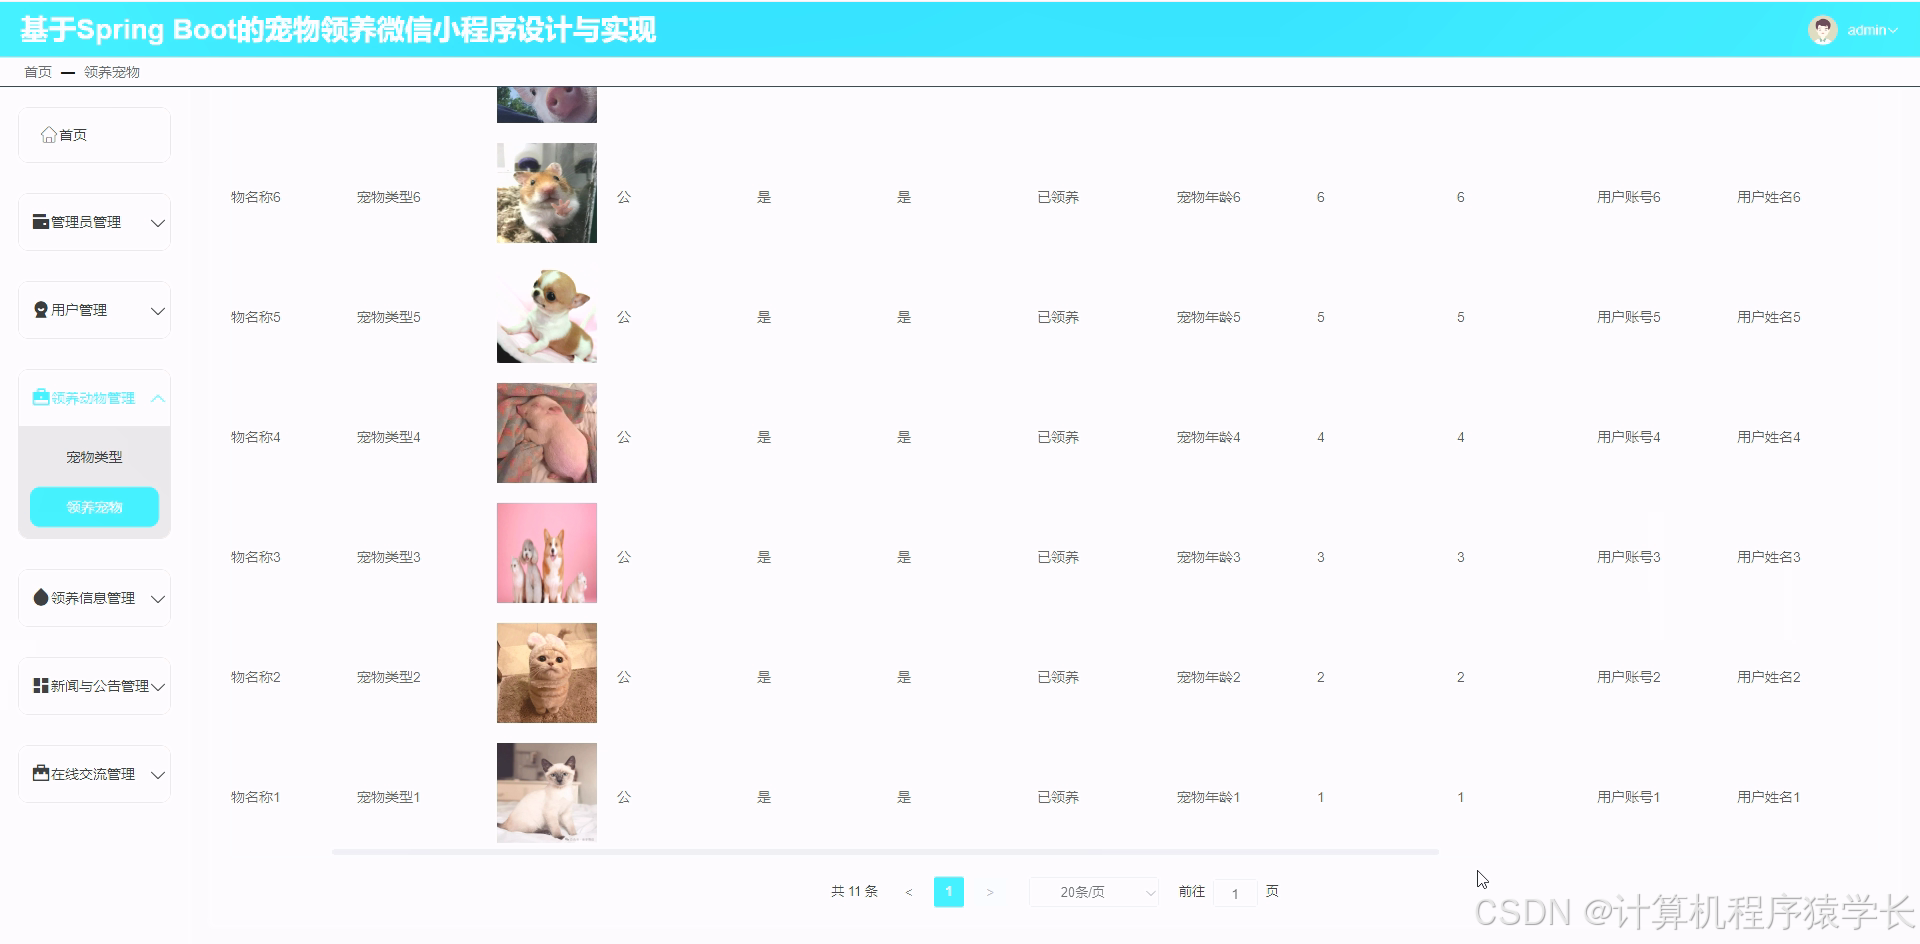The image size is (1920, 944).
Task: Click the briefcase icon for 在线交流管理
Action: pos(40,773)
